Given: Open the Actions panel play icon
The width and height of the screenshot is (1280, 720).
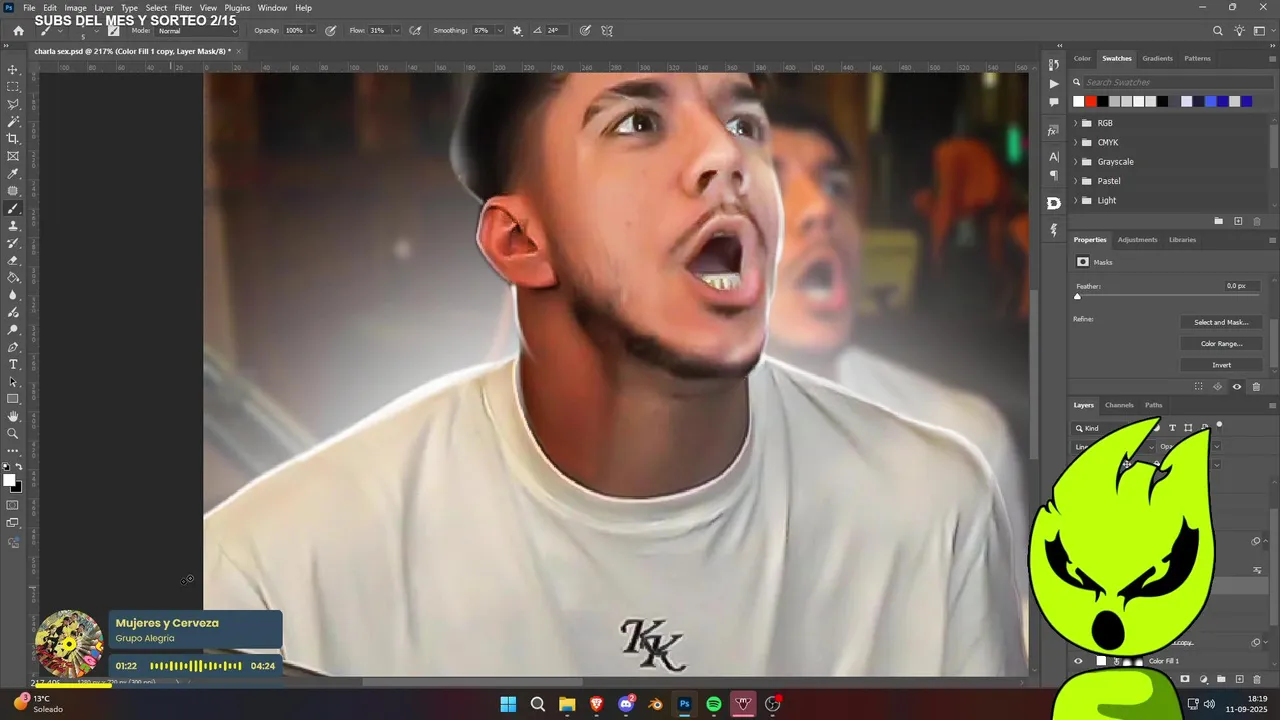Looking at the screenshot, I should (1053, 84).
